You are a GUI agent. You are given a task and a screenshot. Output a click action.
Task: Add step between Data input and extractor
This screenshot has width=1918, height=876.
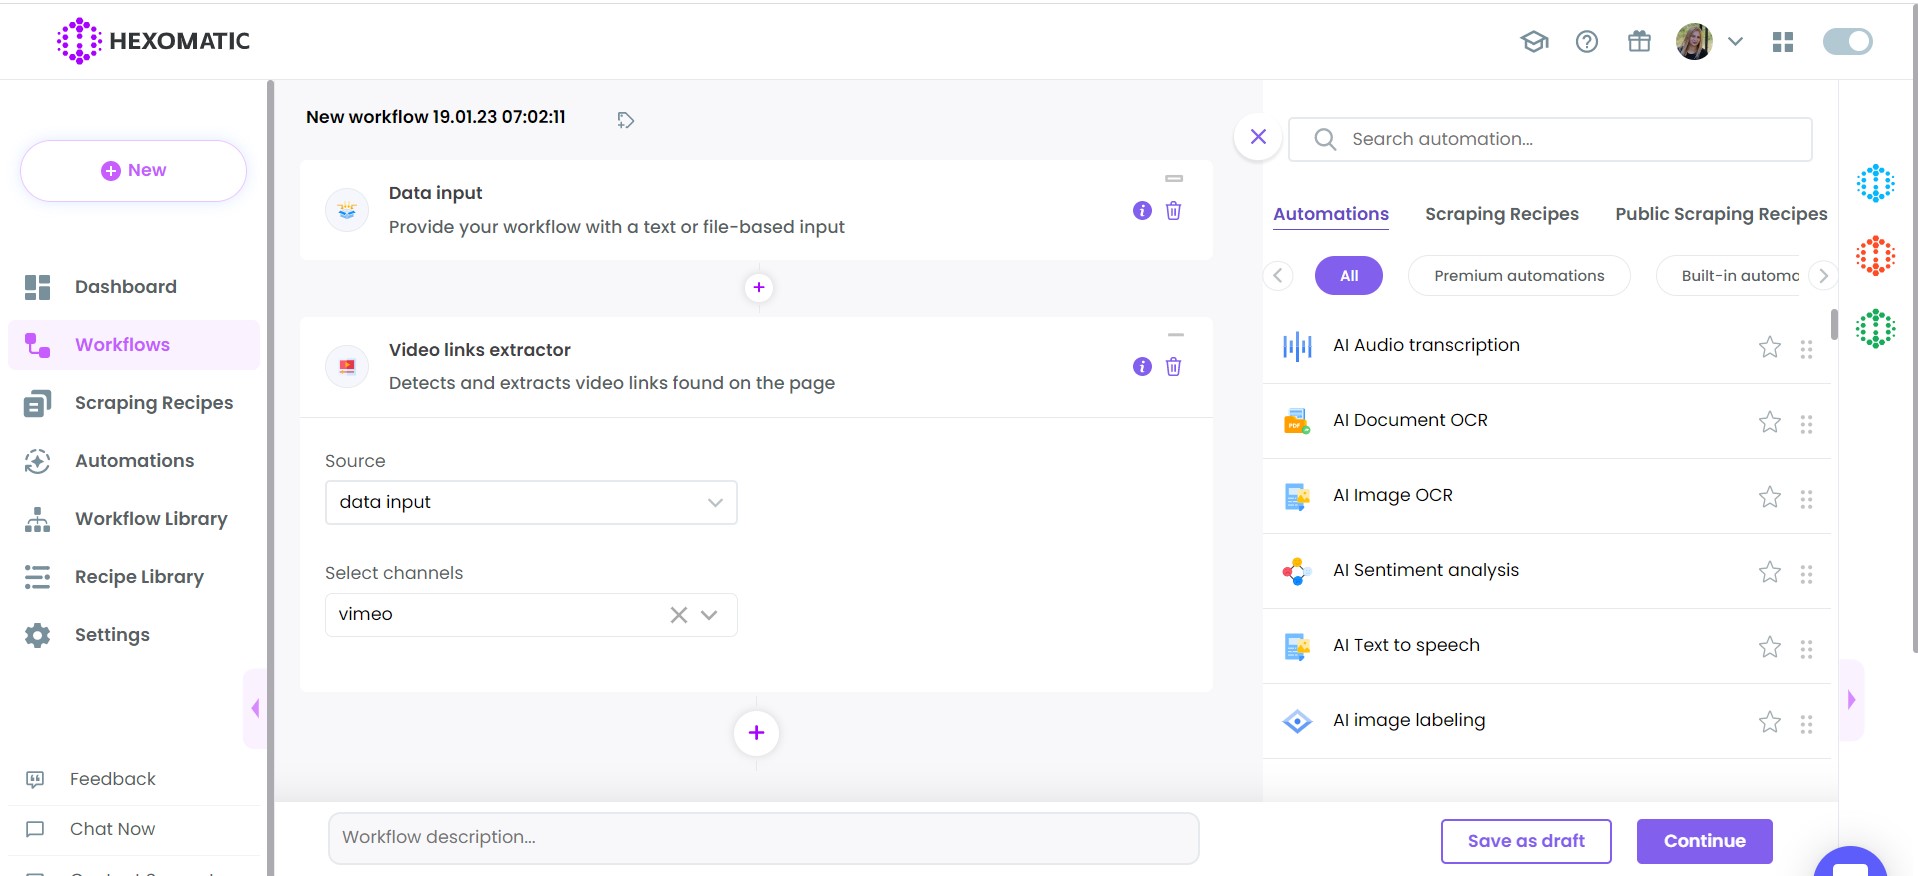click(x=759, y=288)
